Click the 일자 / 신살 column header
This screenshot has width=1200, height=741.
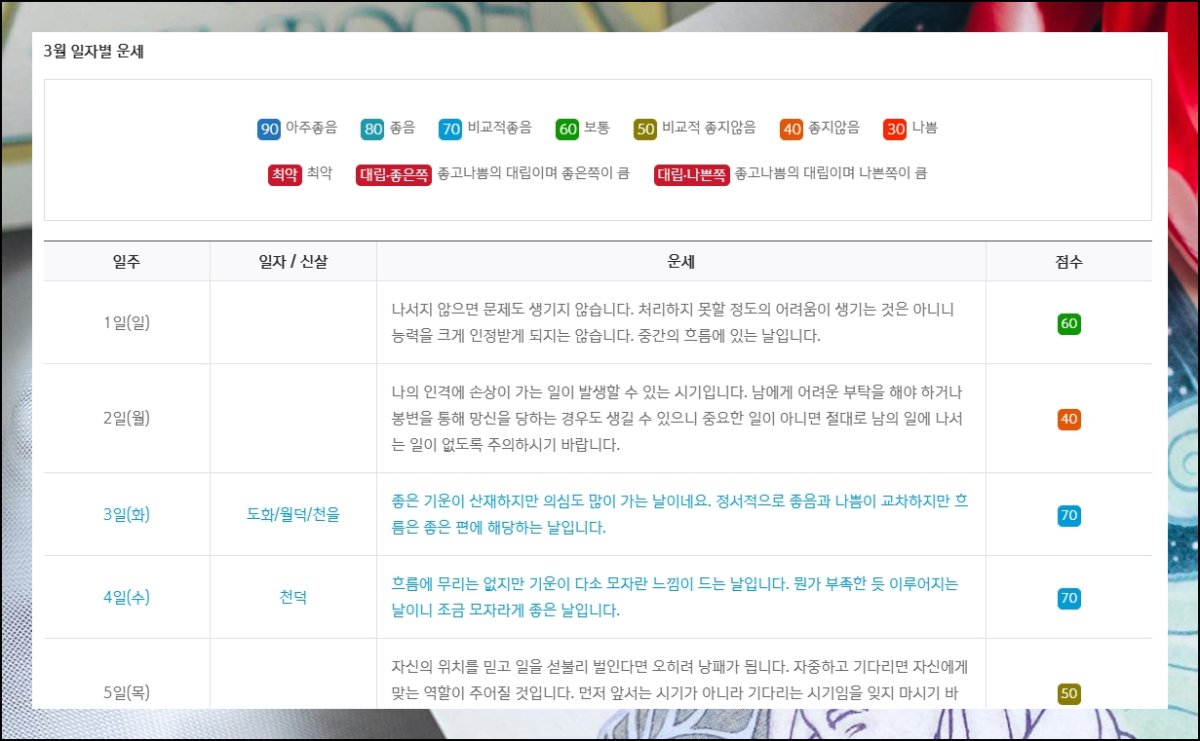point(293,262)
